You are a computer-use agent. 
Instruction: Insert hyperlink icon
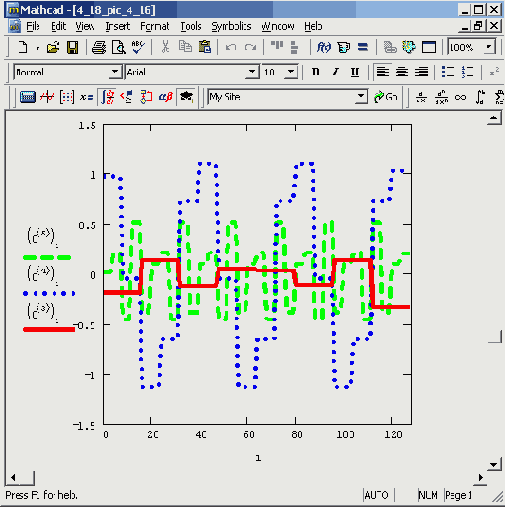390,47
